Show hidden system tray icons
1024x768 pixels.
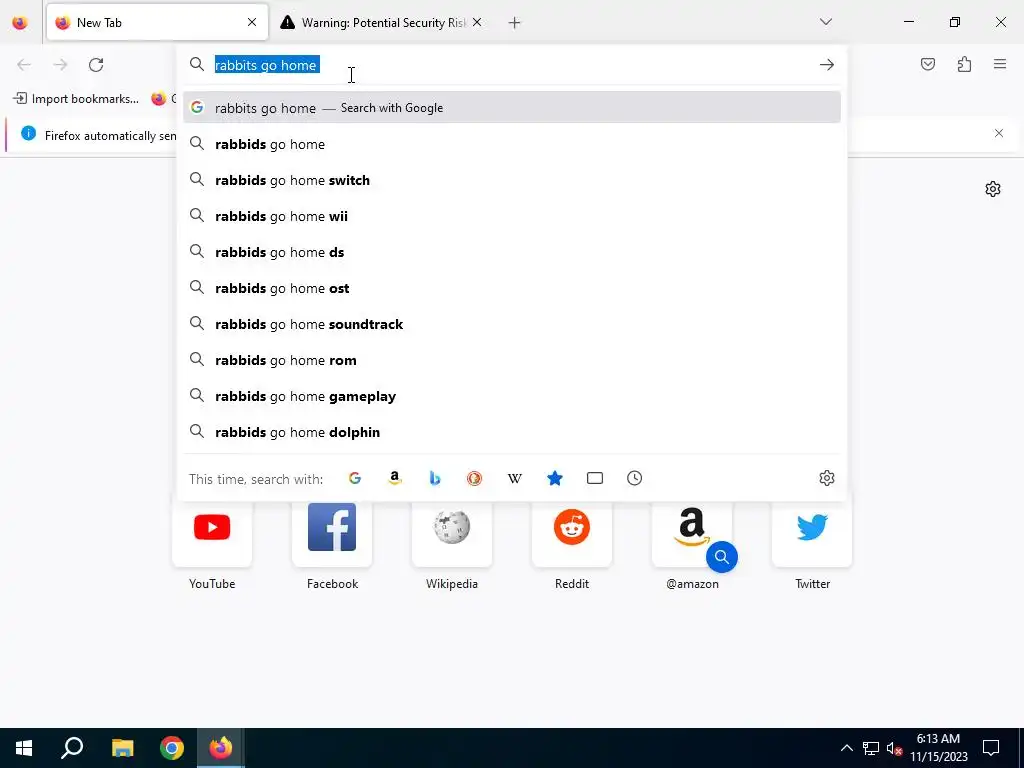[846, 748]
